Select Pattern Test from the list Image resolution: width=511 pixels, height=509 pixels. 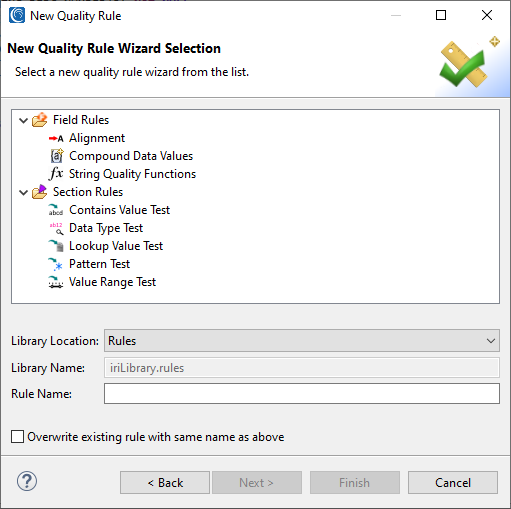tap(99, 264)
